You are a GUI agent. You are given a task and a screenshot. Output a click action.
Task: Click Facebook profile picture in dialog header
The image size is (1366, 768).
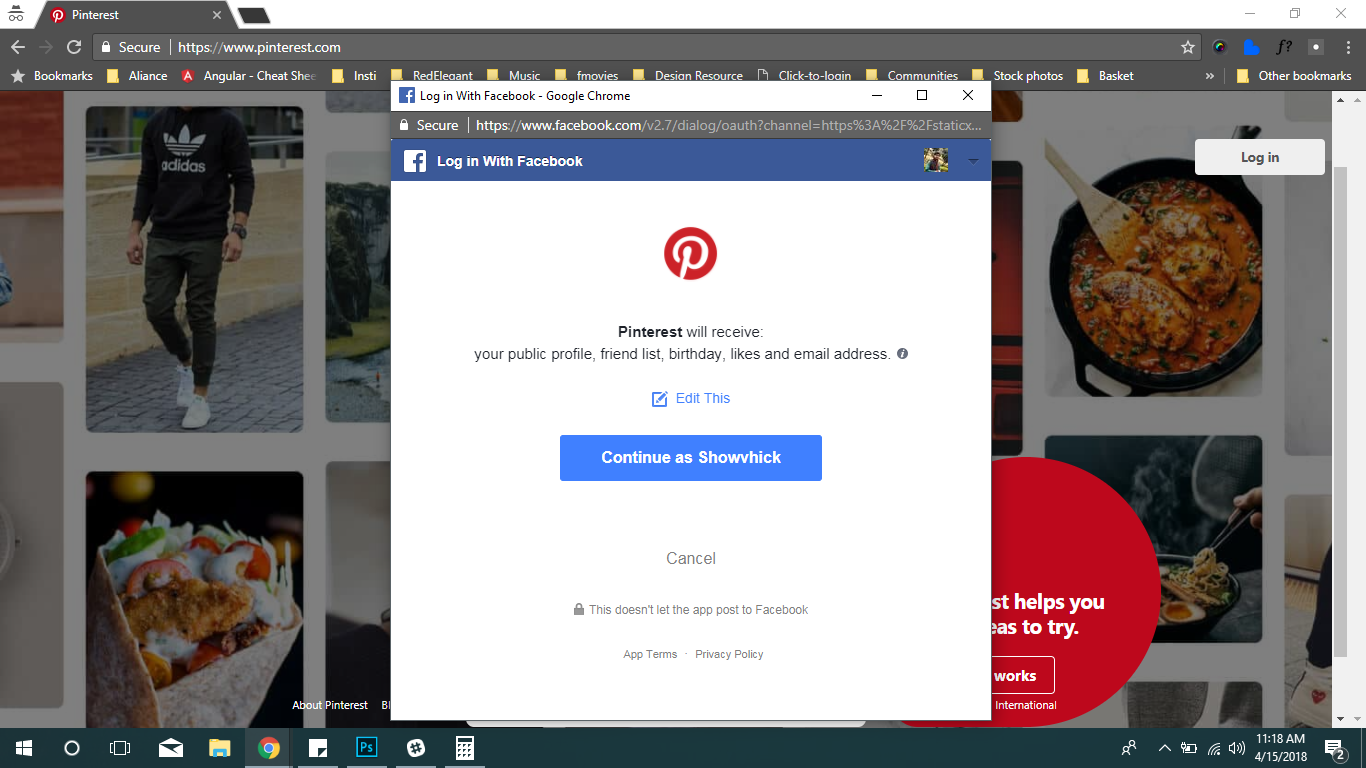[936, 160]
